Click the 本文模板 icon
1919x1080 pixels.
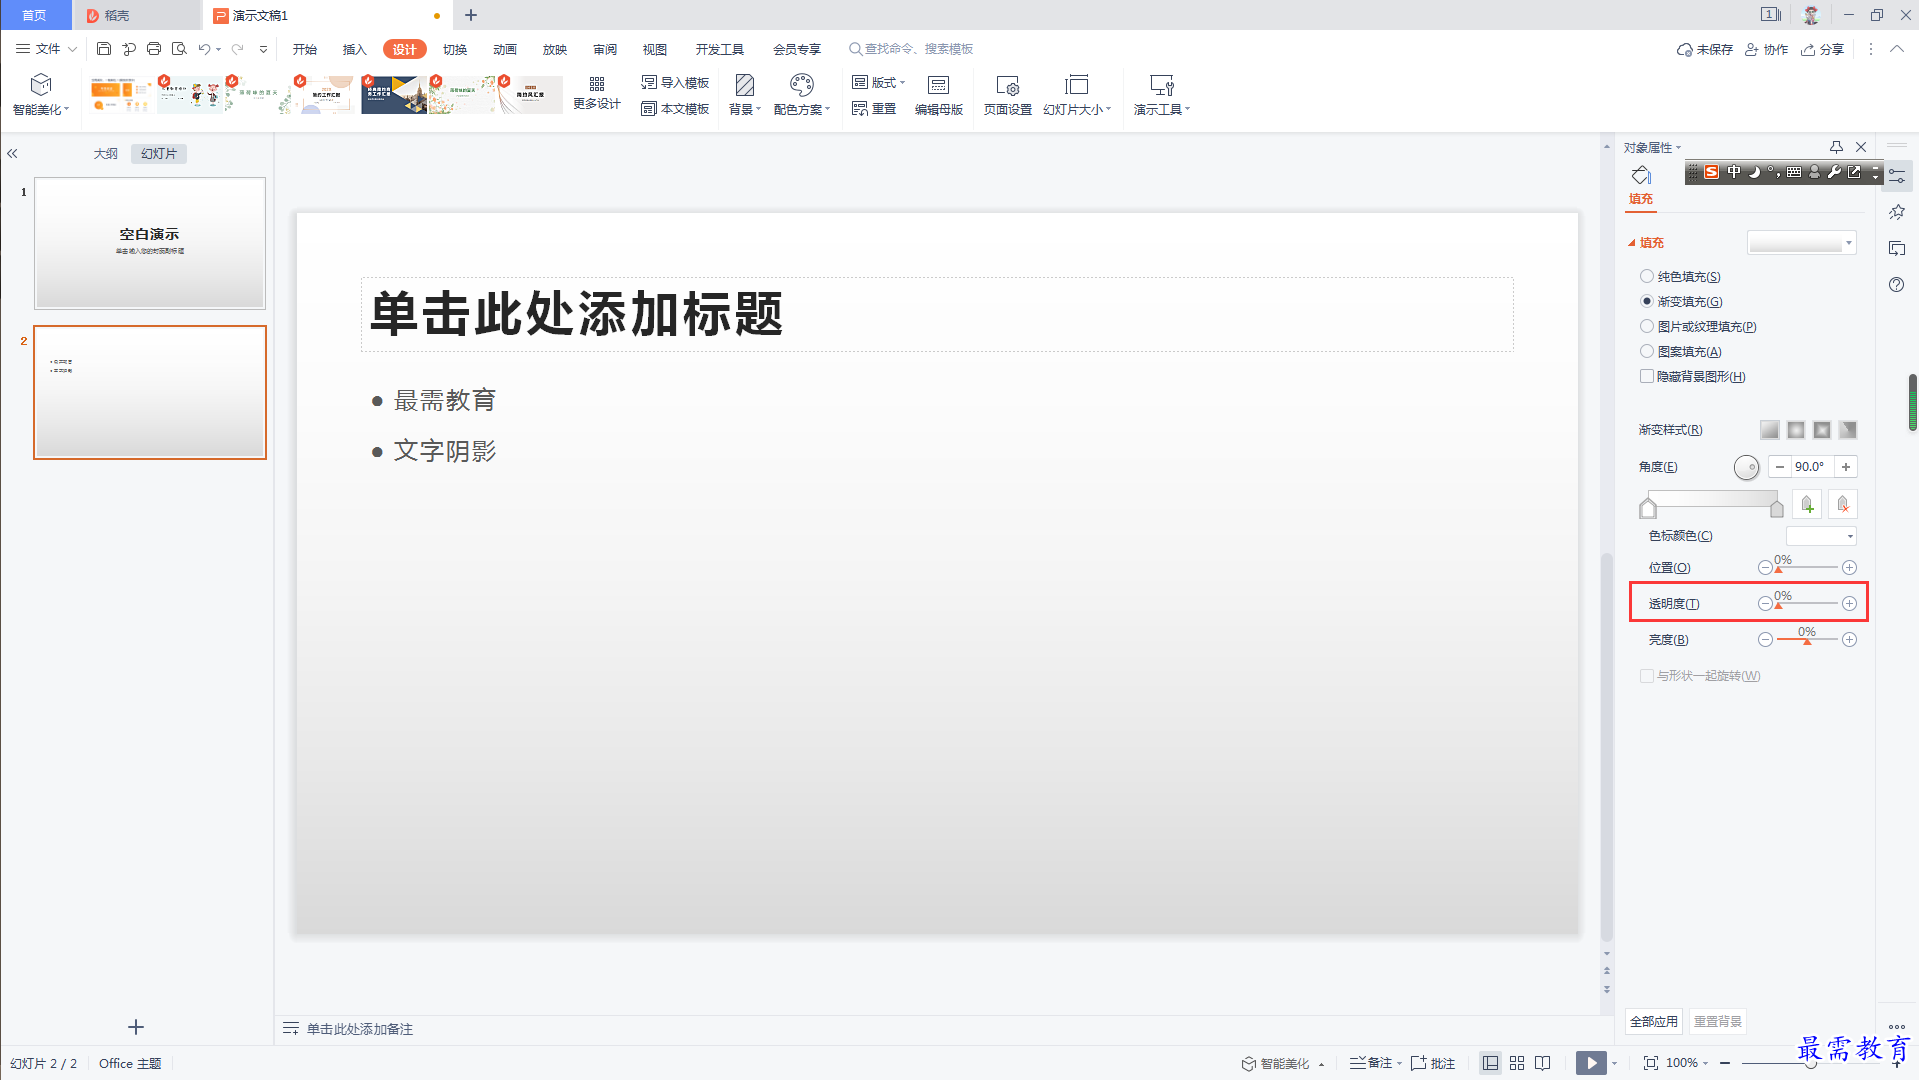point(649,108)
